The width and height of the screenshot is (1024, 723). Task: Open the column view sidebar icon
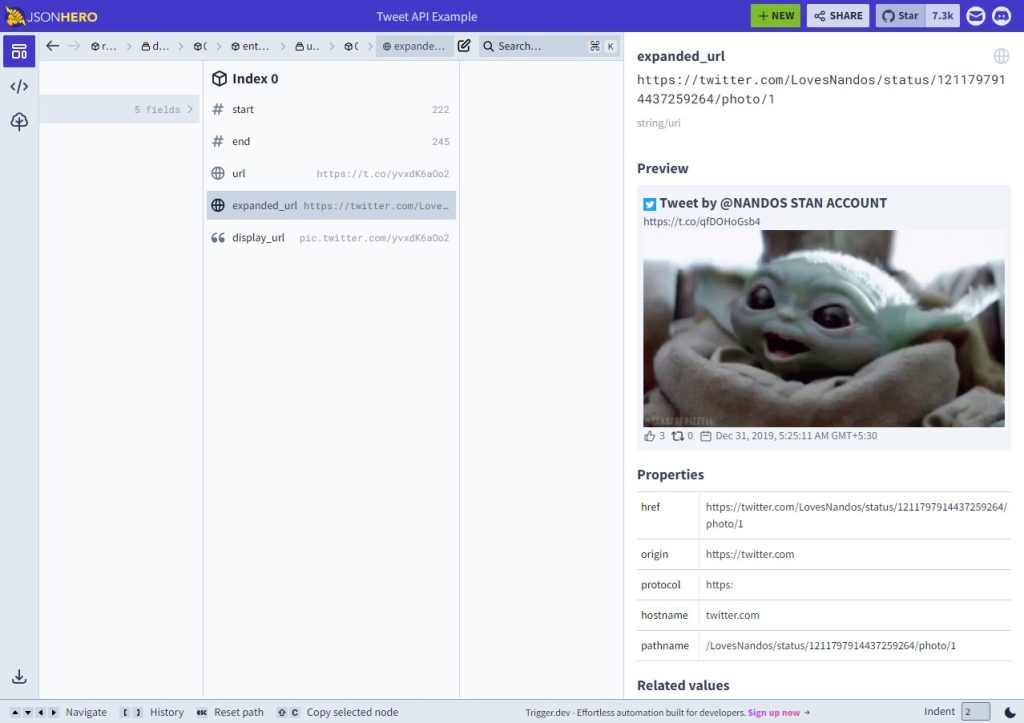click(19, 52)
